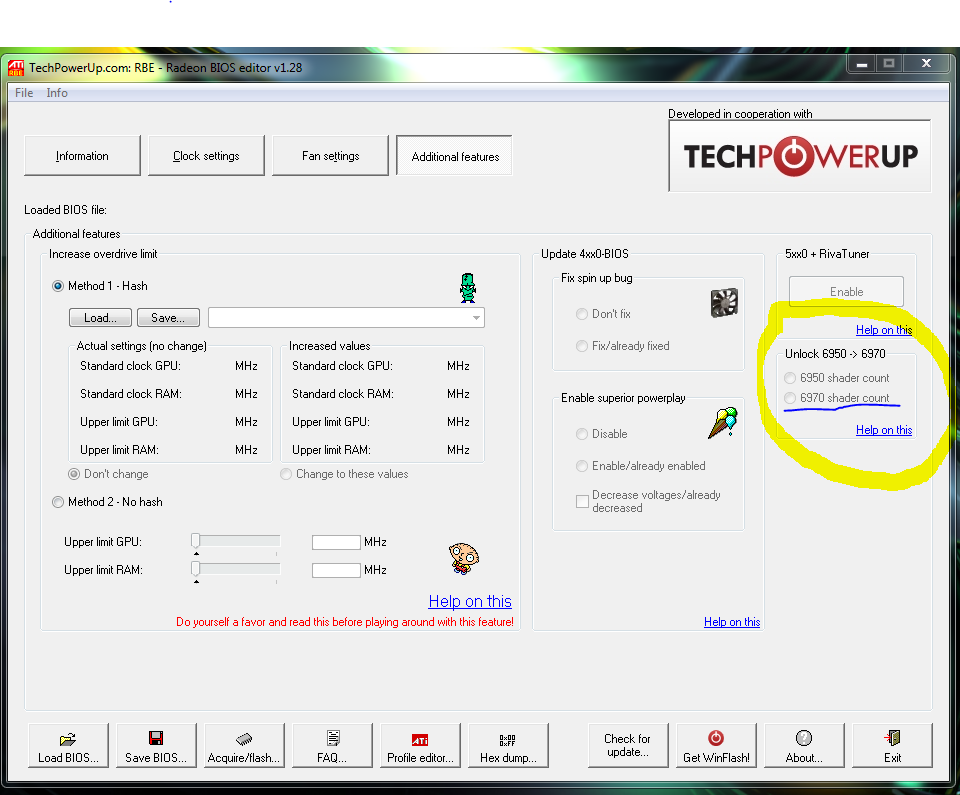Expand the hash profile dropdown arrow

tap(476, 318)
